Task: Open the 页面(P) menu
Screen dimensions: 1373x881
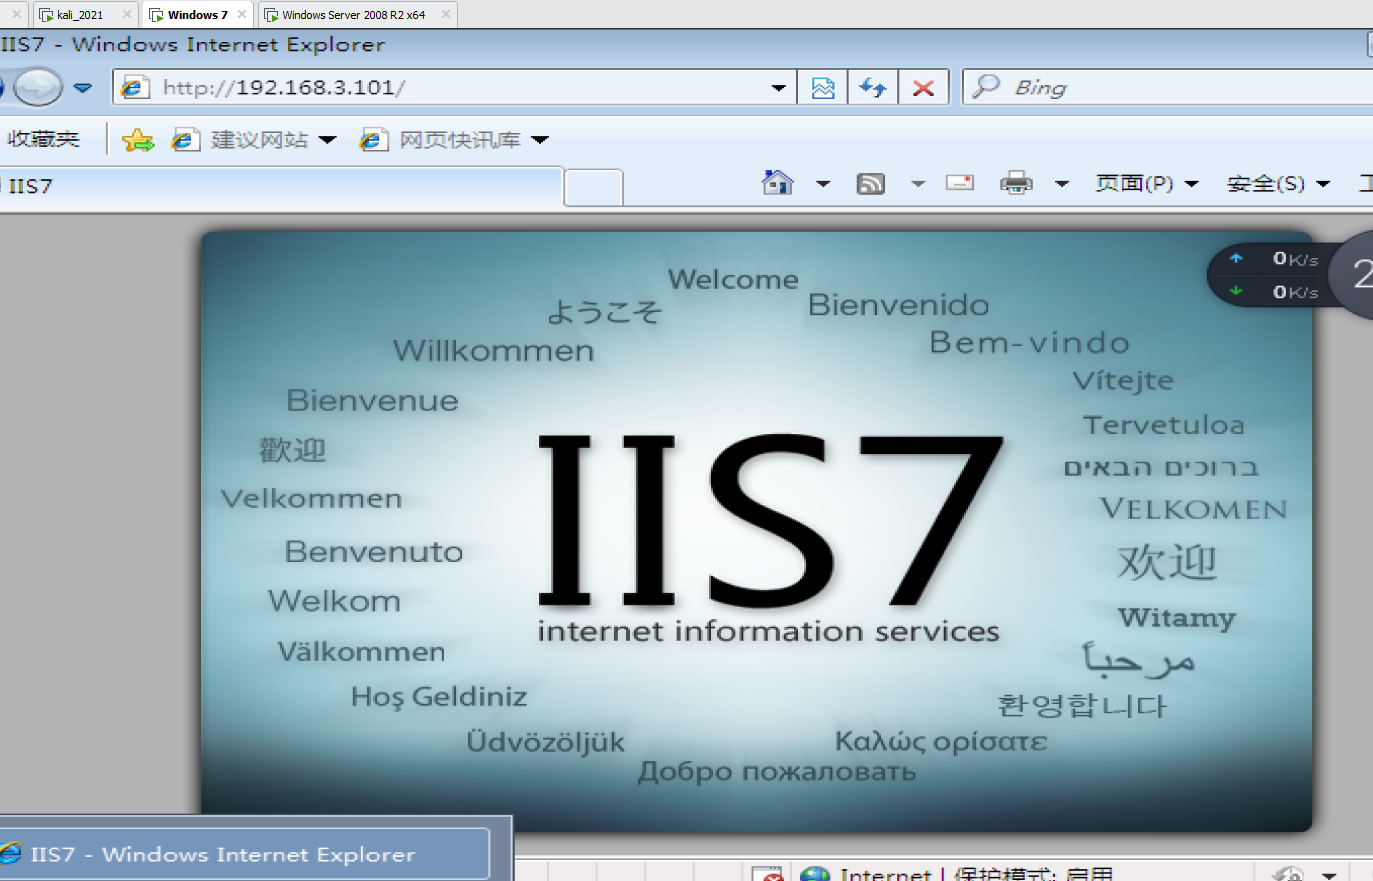Action: point(1146,184)
